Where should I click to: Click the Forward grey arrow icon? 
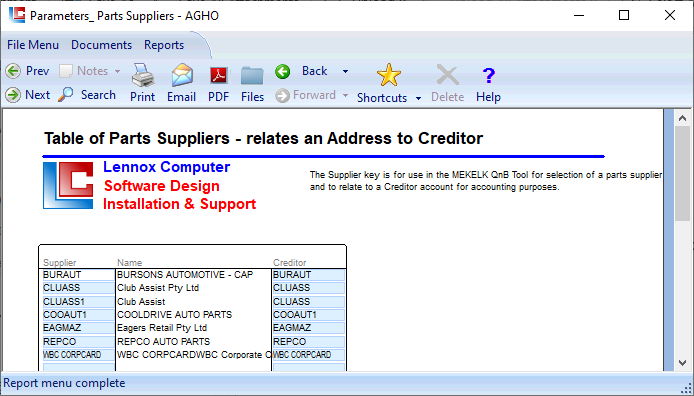[282, 95]
